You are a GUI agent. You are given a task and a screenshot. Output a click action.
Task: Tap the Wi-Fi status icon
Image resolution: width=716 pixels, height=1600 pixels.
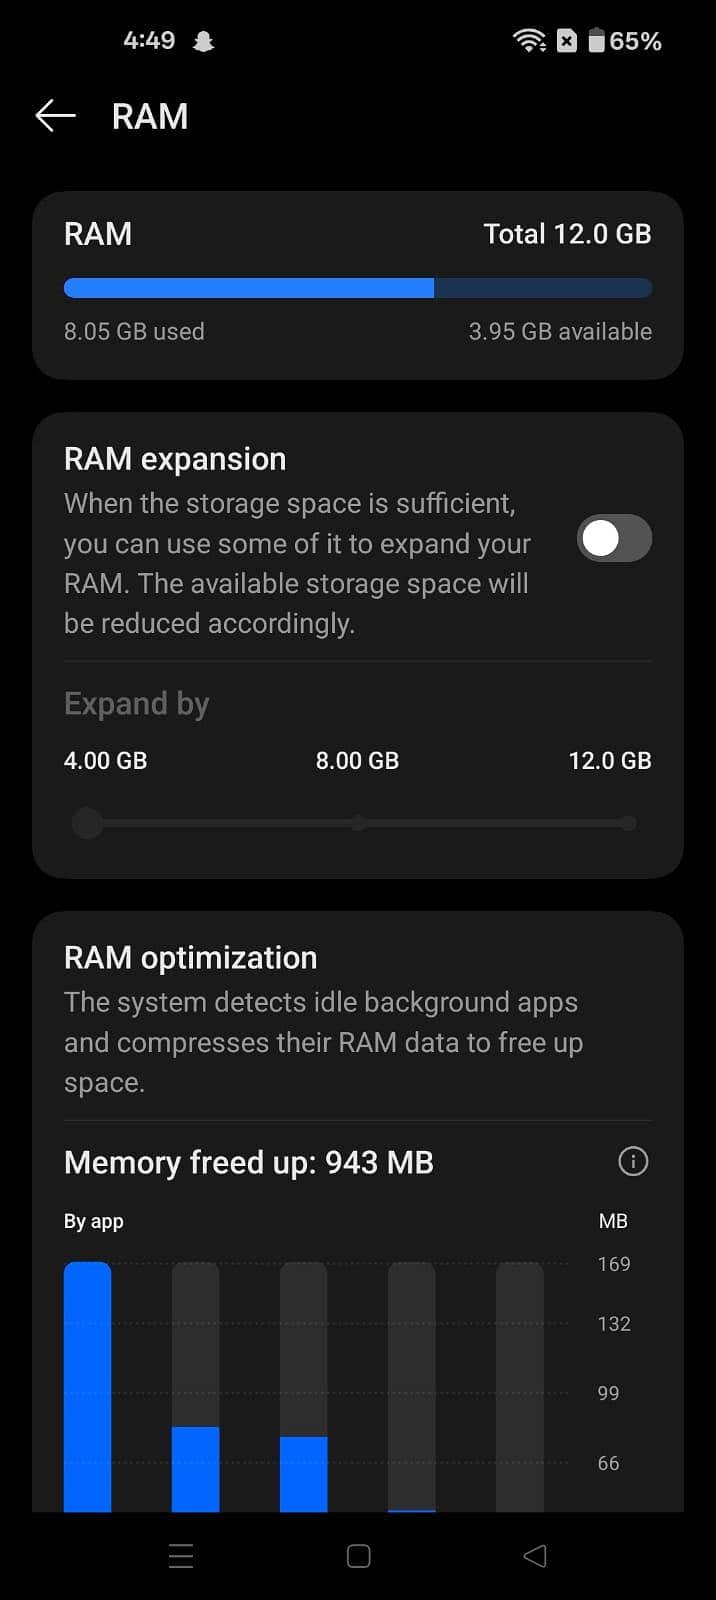point(528,40)
